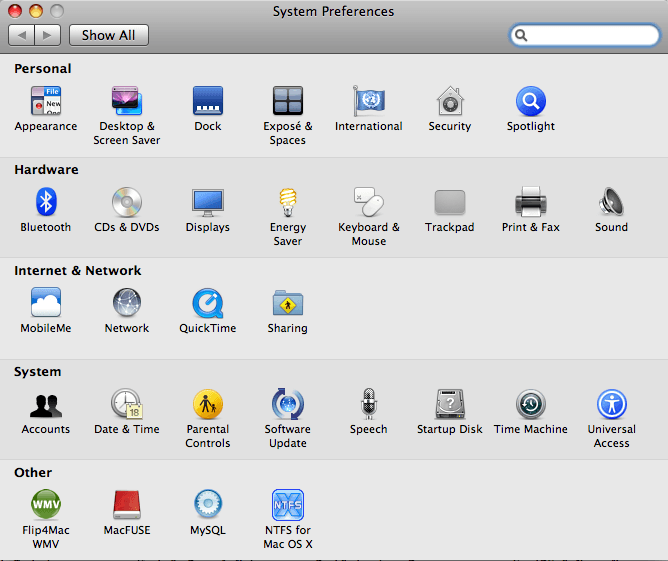The image size is (668, 561).
Task: Open MySQL preference pane
Action: point(207,505)
